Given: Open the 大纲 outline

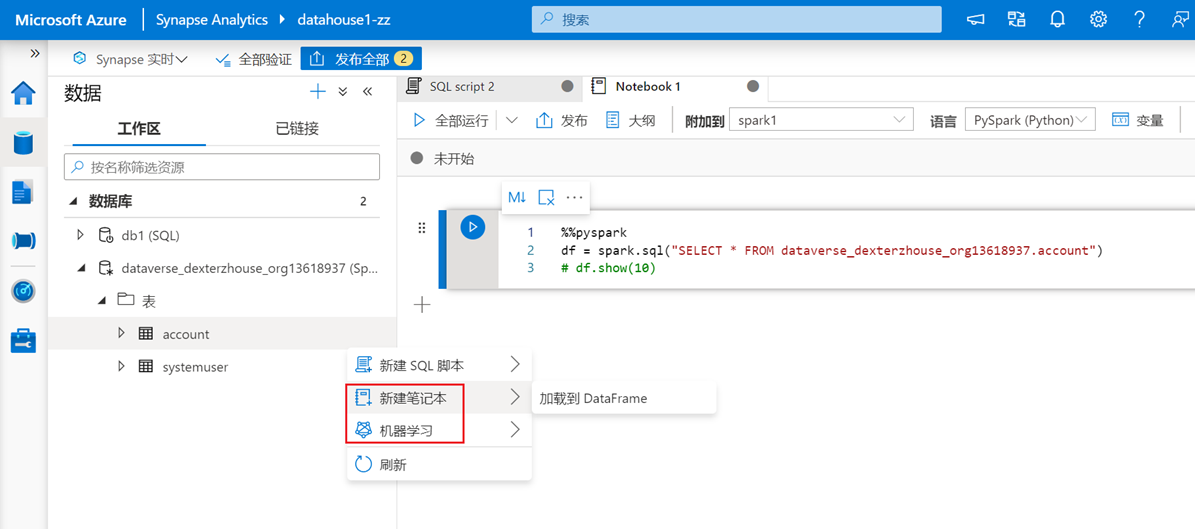Looking at the screenshot, I should click(x=630, y=120).
